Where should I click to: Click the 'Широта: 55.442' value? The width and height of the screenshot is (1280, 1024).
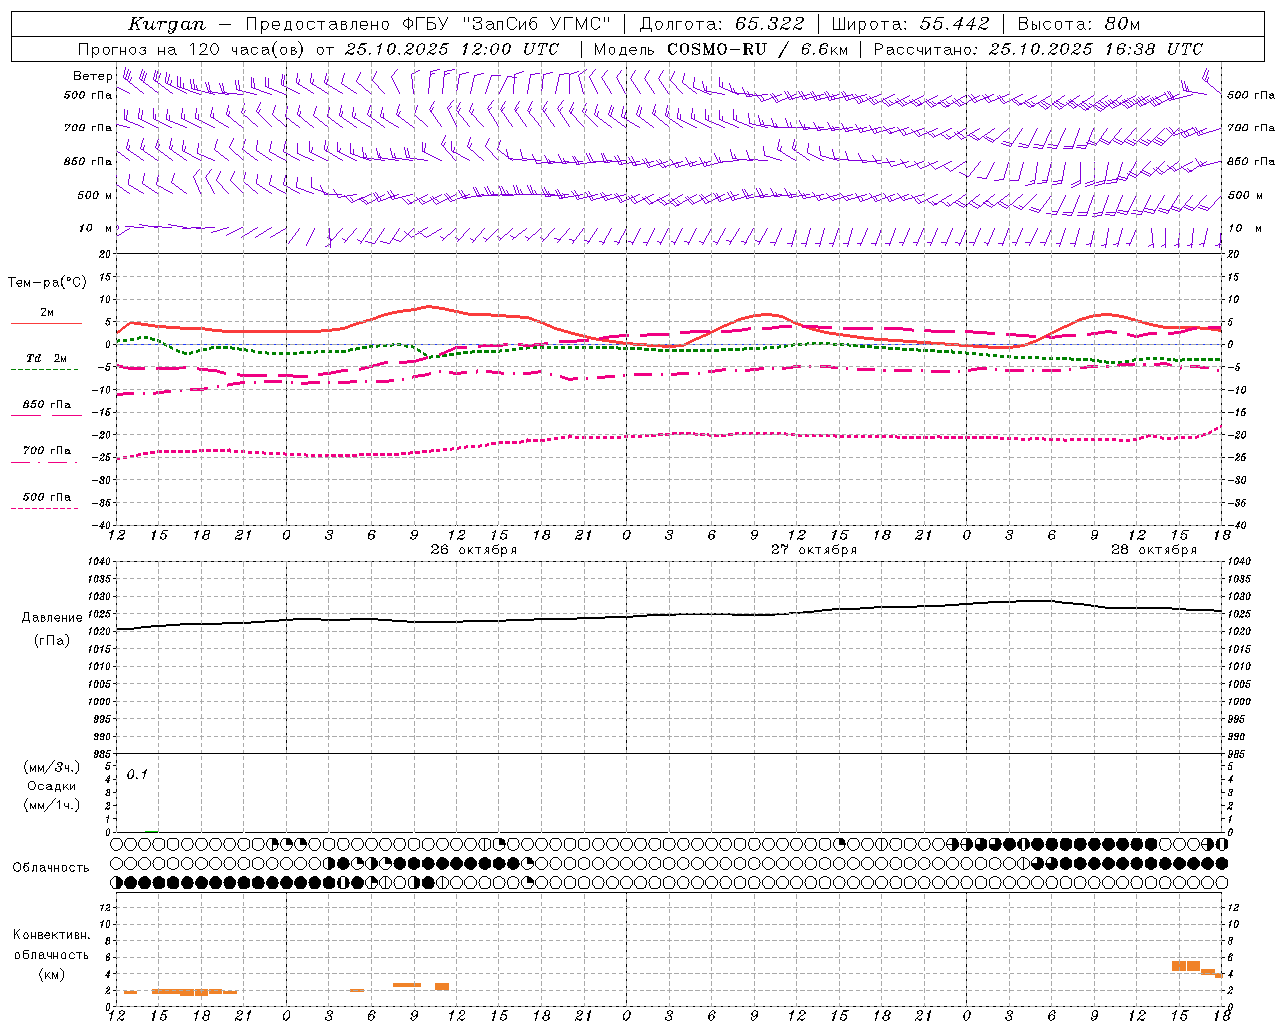pyautogui.click(x=910, y=24)
